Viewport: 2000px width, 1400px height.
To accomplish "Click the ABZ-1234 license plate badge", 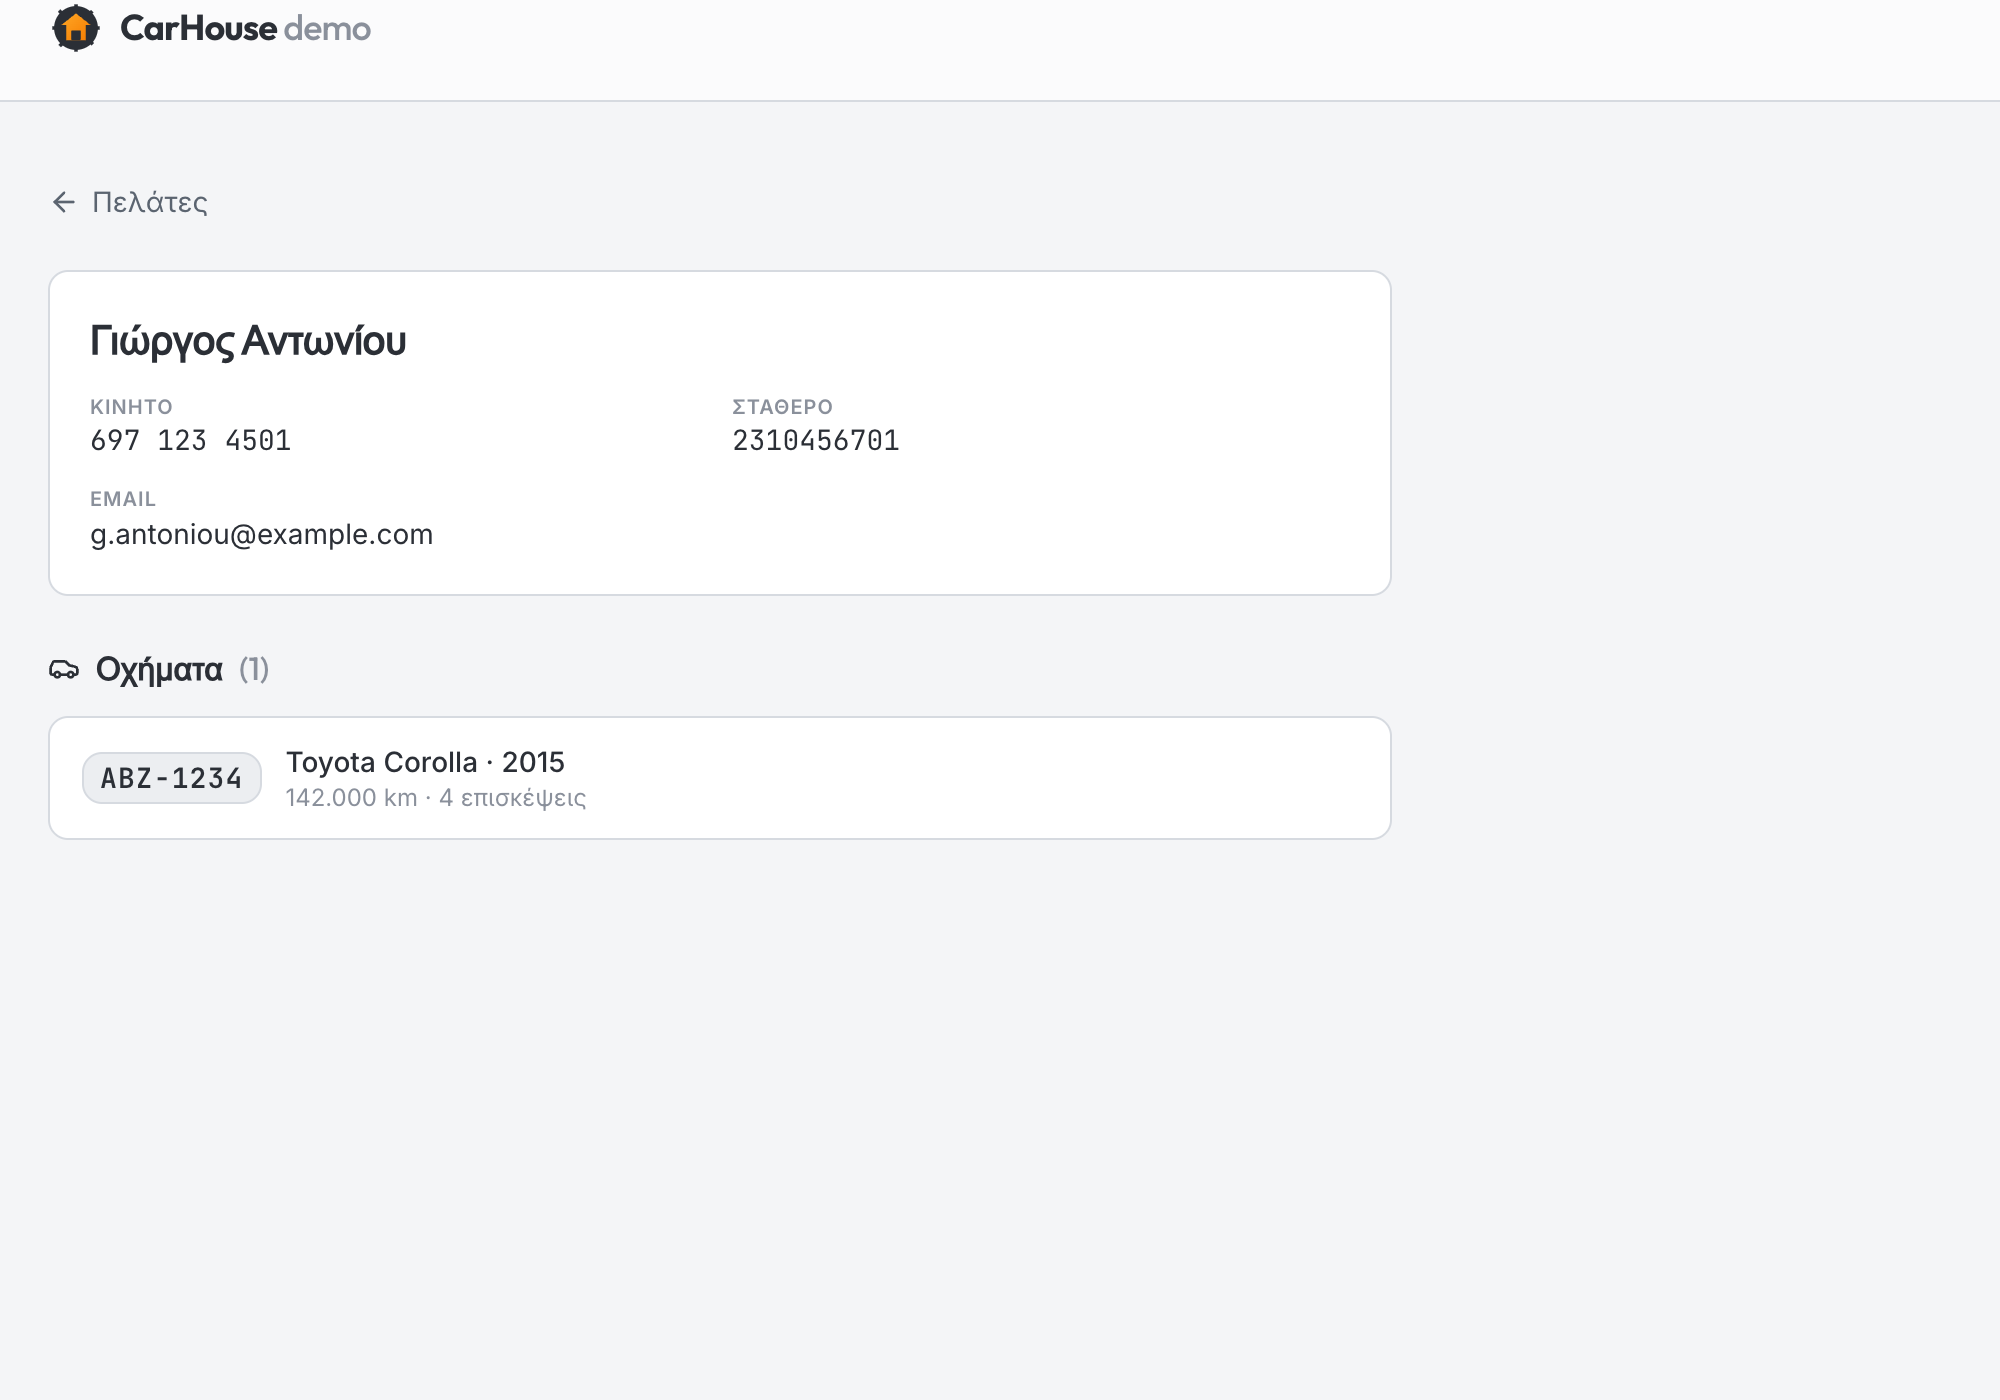I will 172,778.
